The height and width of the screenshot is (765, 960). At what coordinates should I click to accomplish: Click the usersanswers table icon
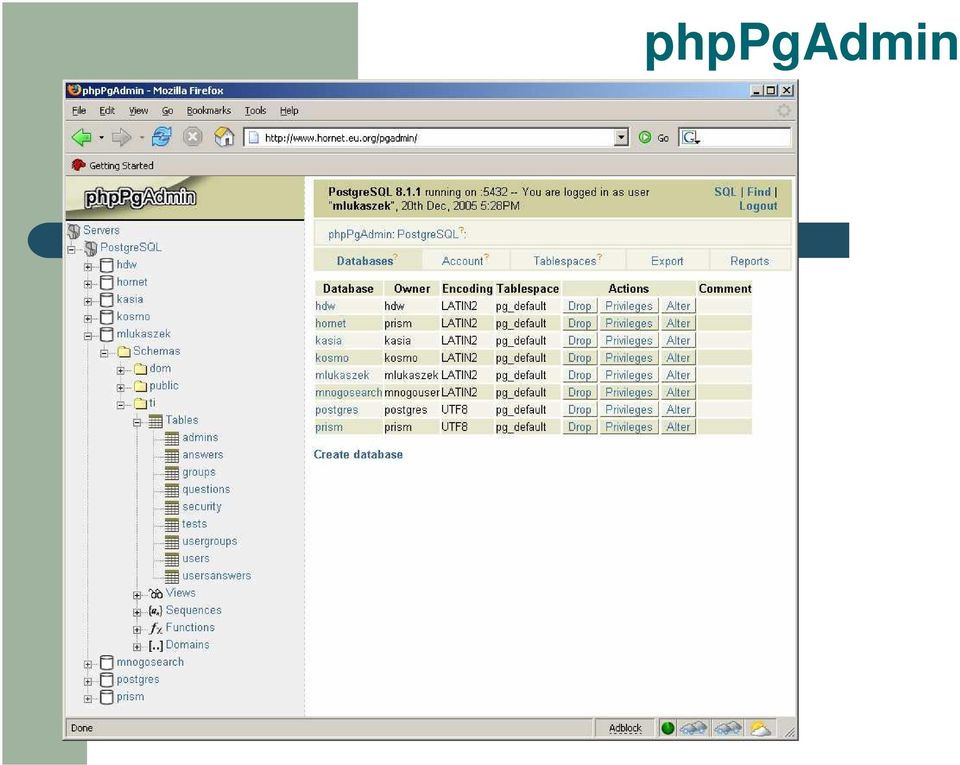172,576
